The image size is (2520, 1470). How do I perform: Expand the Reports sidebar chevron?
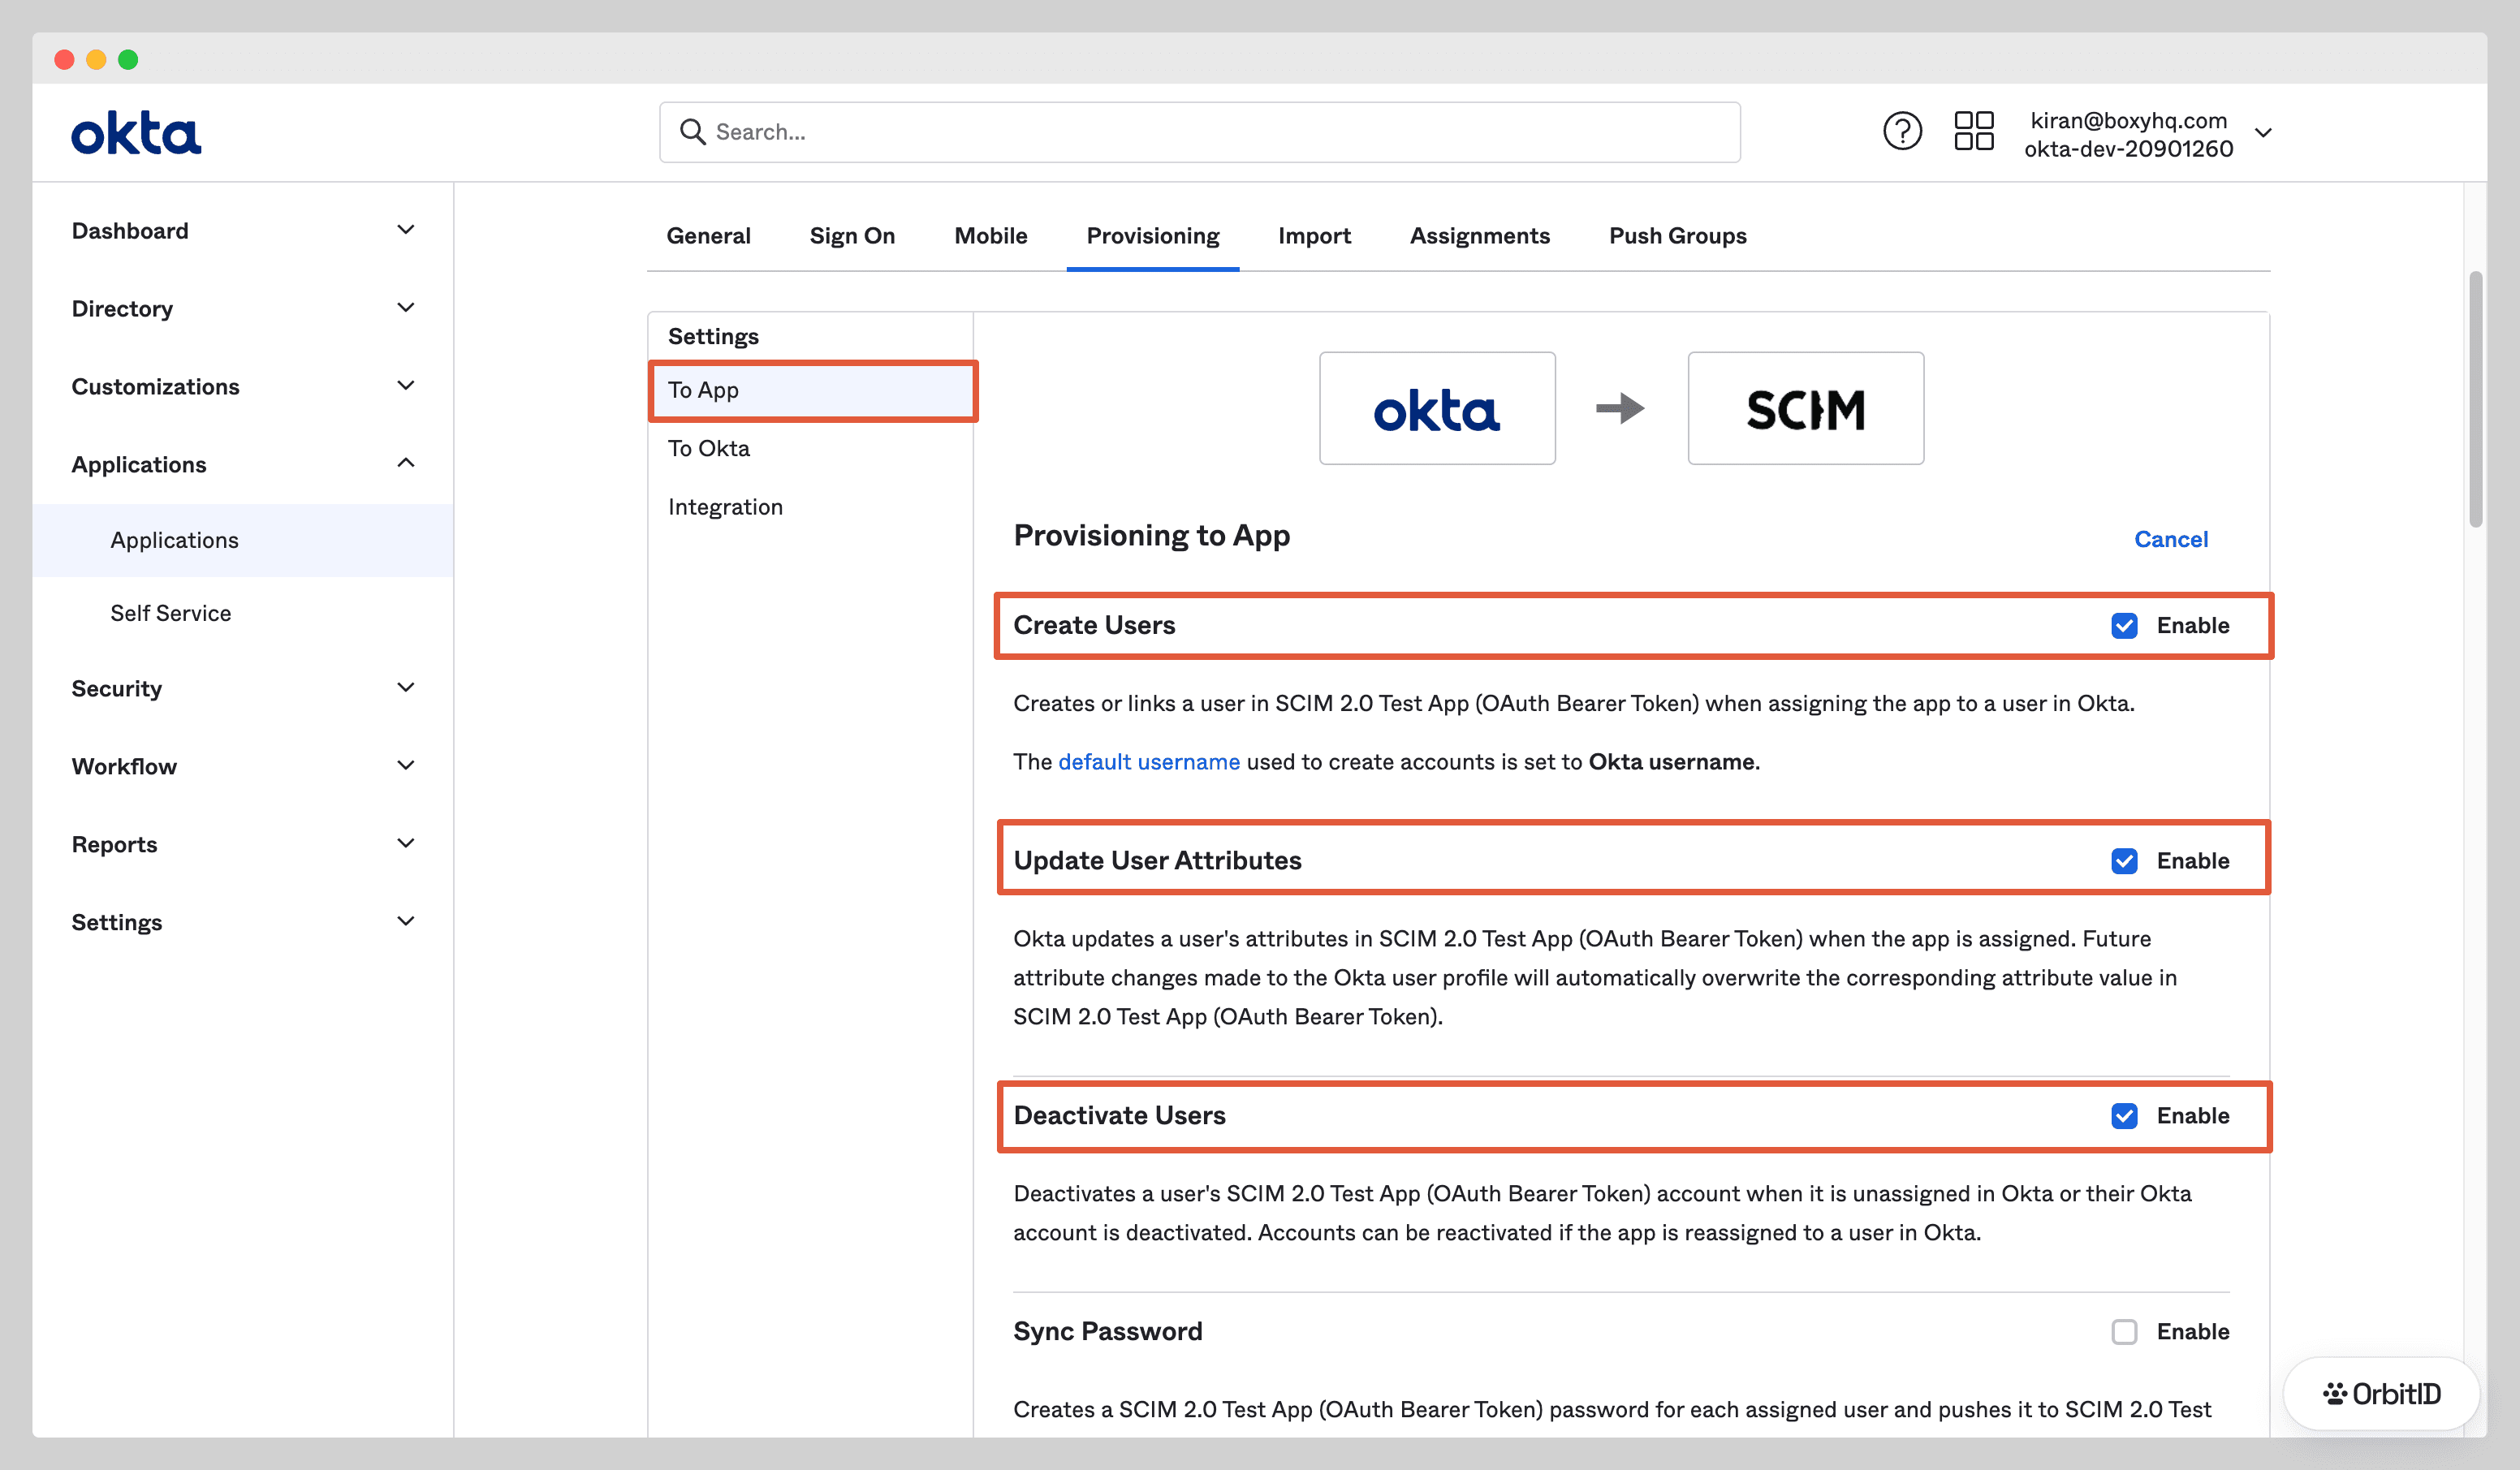coord(406,844)
